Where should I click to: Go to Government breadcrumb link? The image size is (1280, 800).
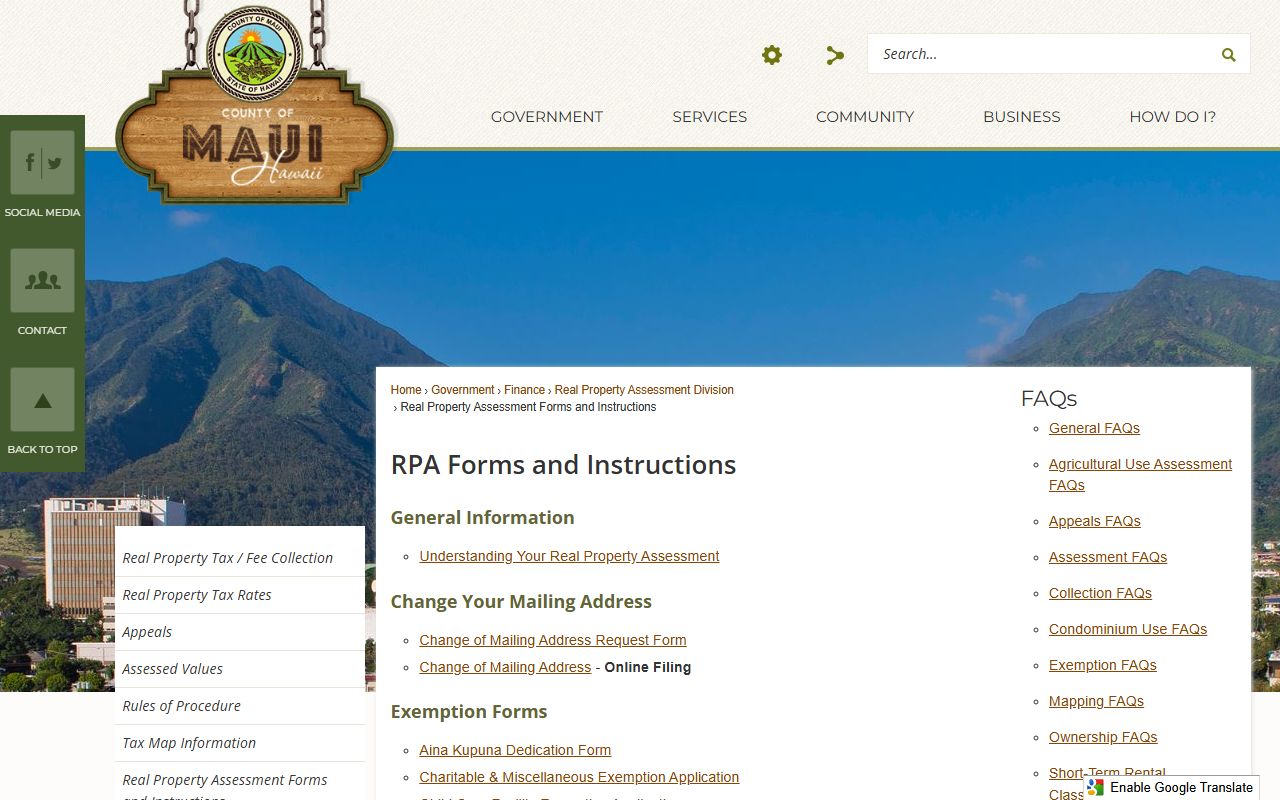click(x=463, y=390)
